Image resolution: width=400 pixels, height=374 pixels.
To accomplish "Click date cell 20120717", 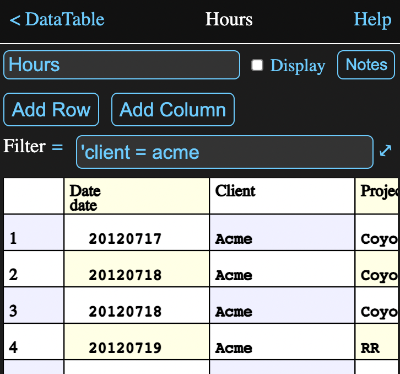I will pos(137,233).
